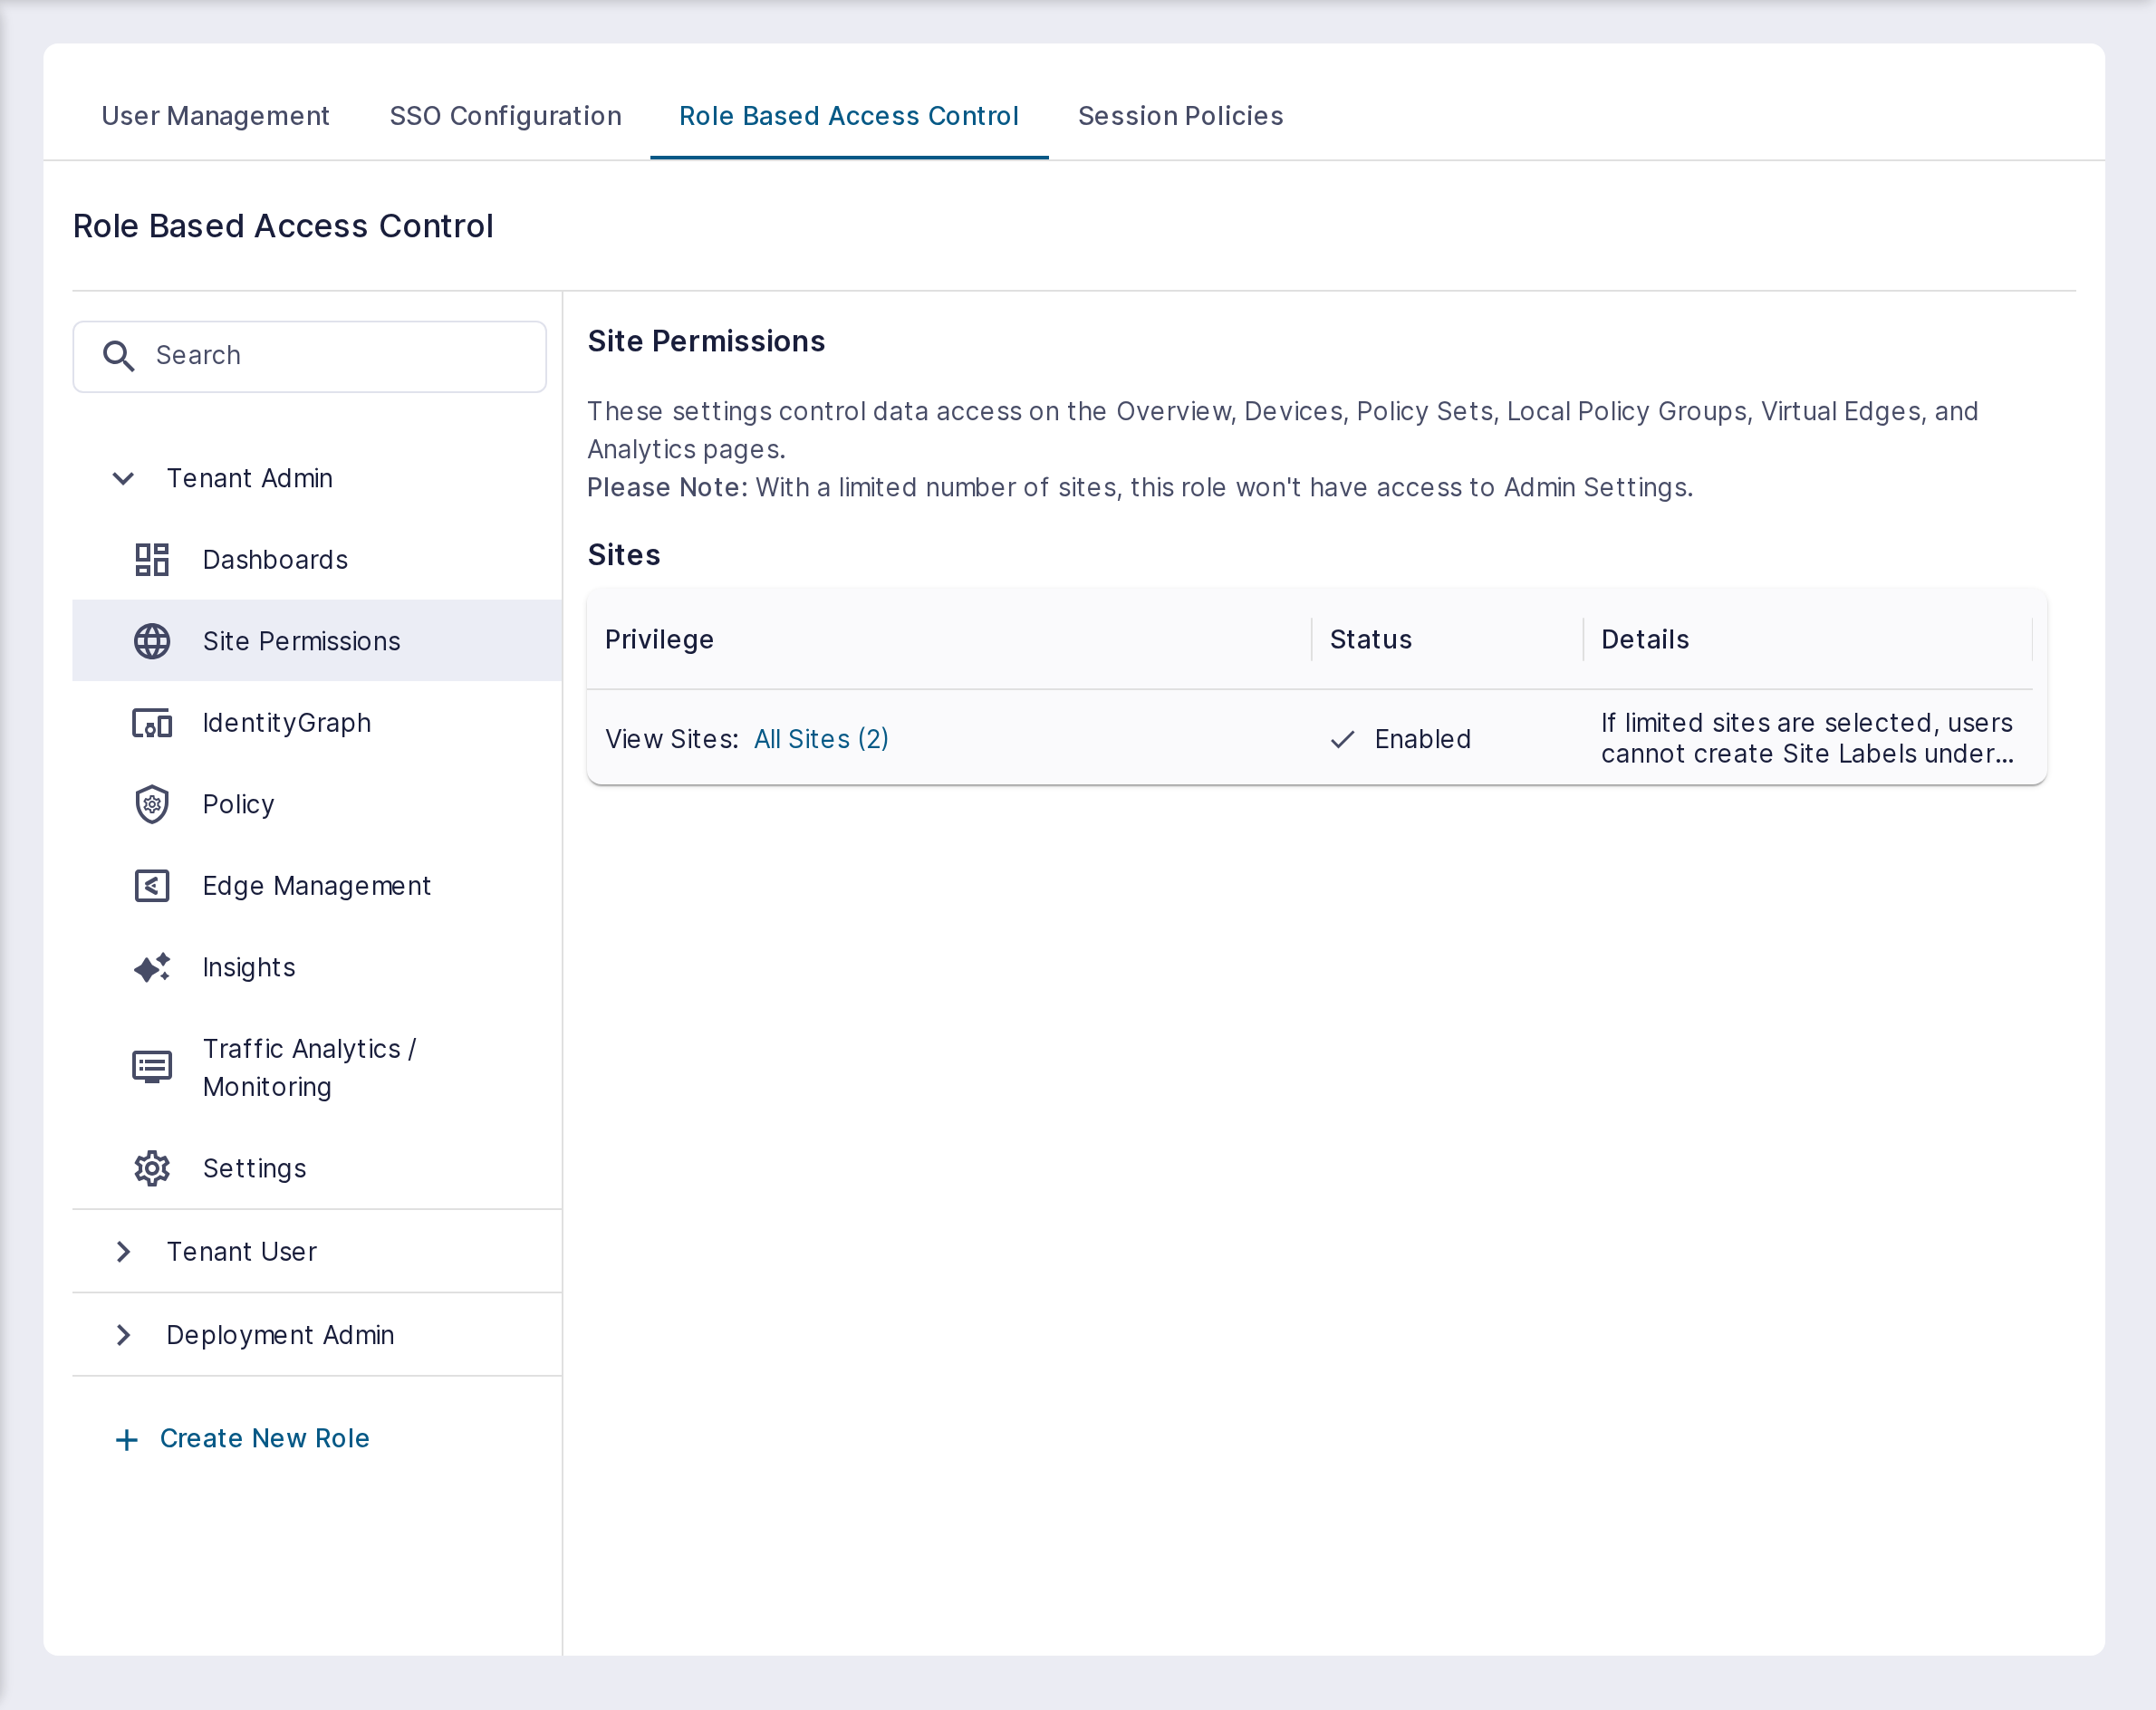Collapse the Tenant Admin role
2156x1710 pixels.
(x=123, y=478)
